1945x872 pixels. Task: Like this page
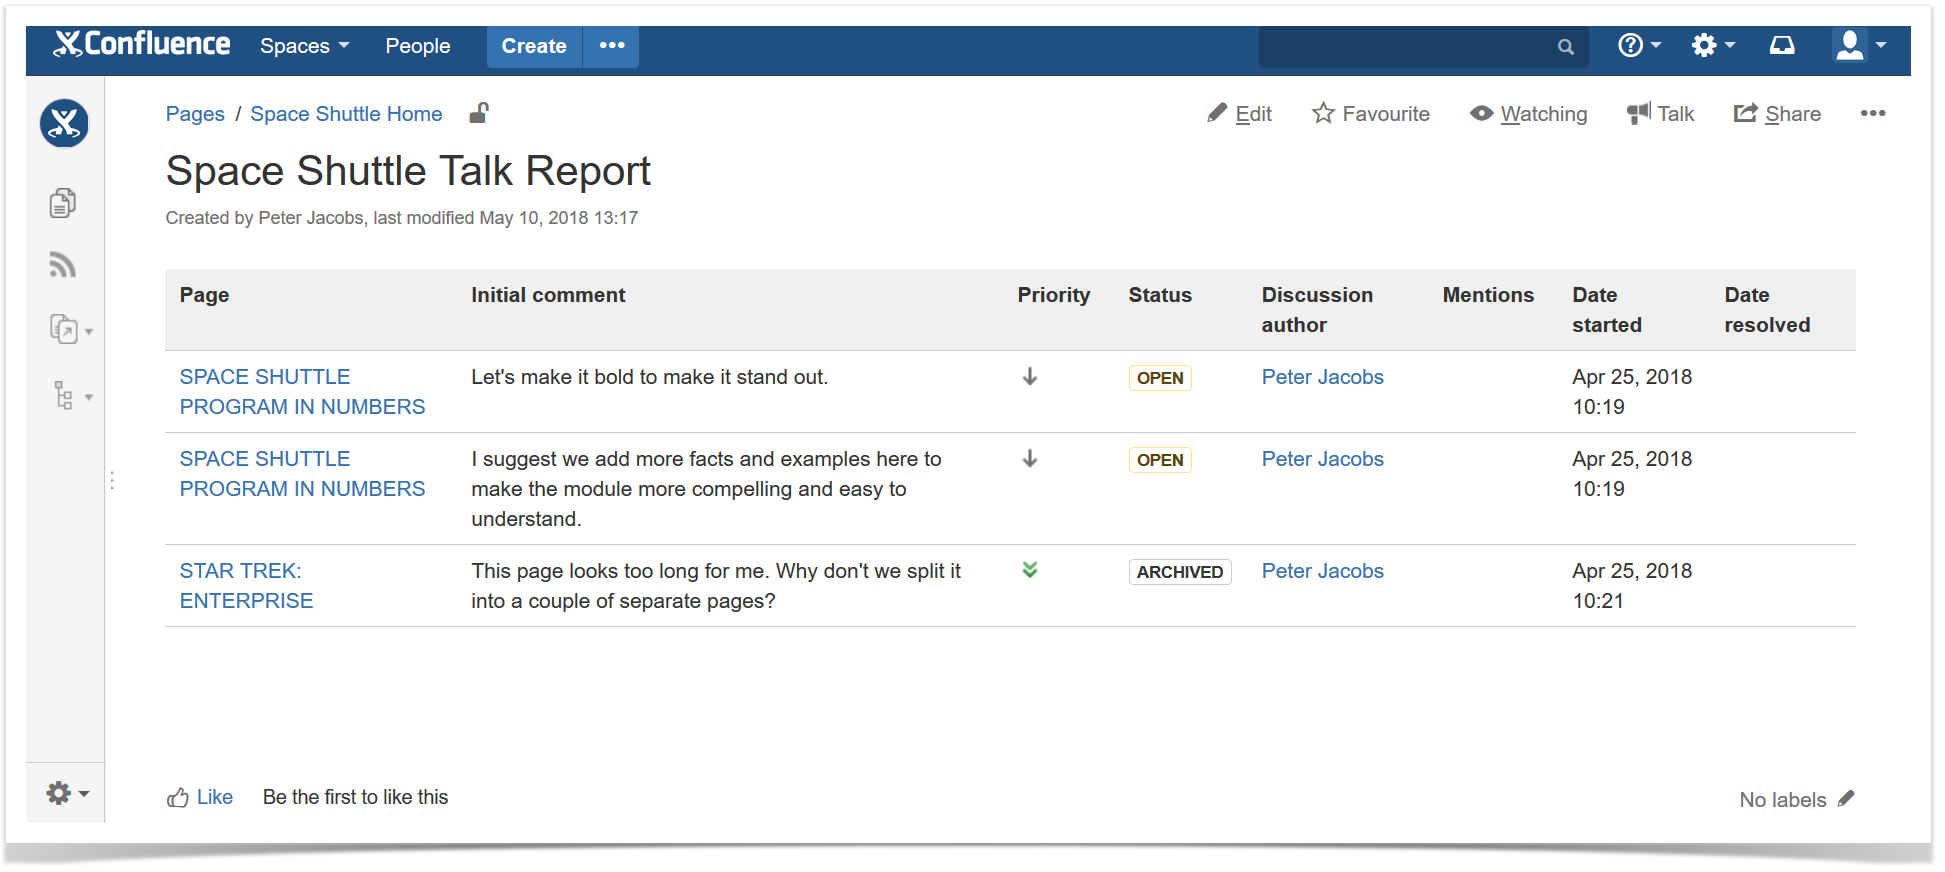click(200, 797)
